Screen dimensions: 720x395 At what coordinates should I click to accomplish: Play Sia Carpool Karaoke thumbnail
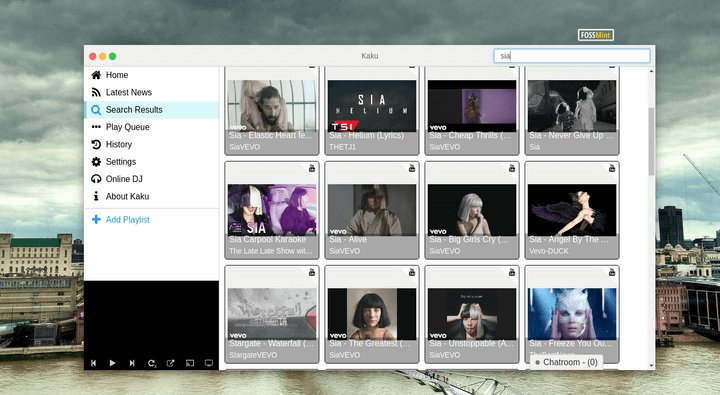click(272, 210)
